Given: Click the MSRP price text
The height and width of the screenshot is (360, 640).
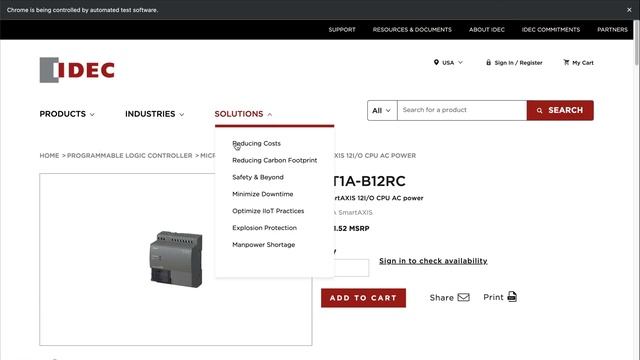Looking at the screenshot, I should coord(352,229).
